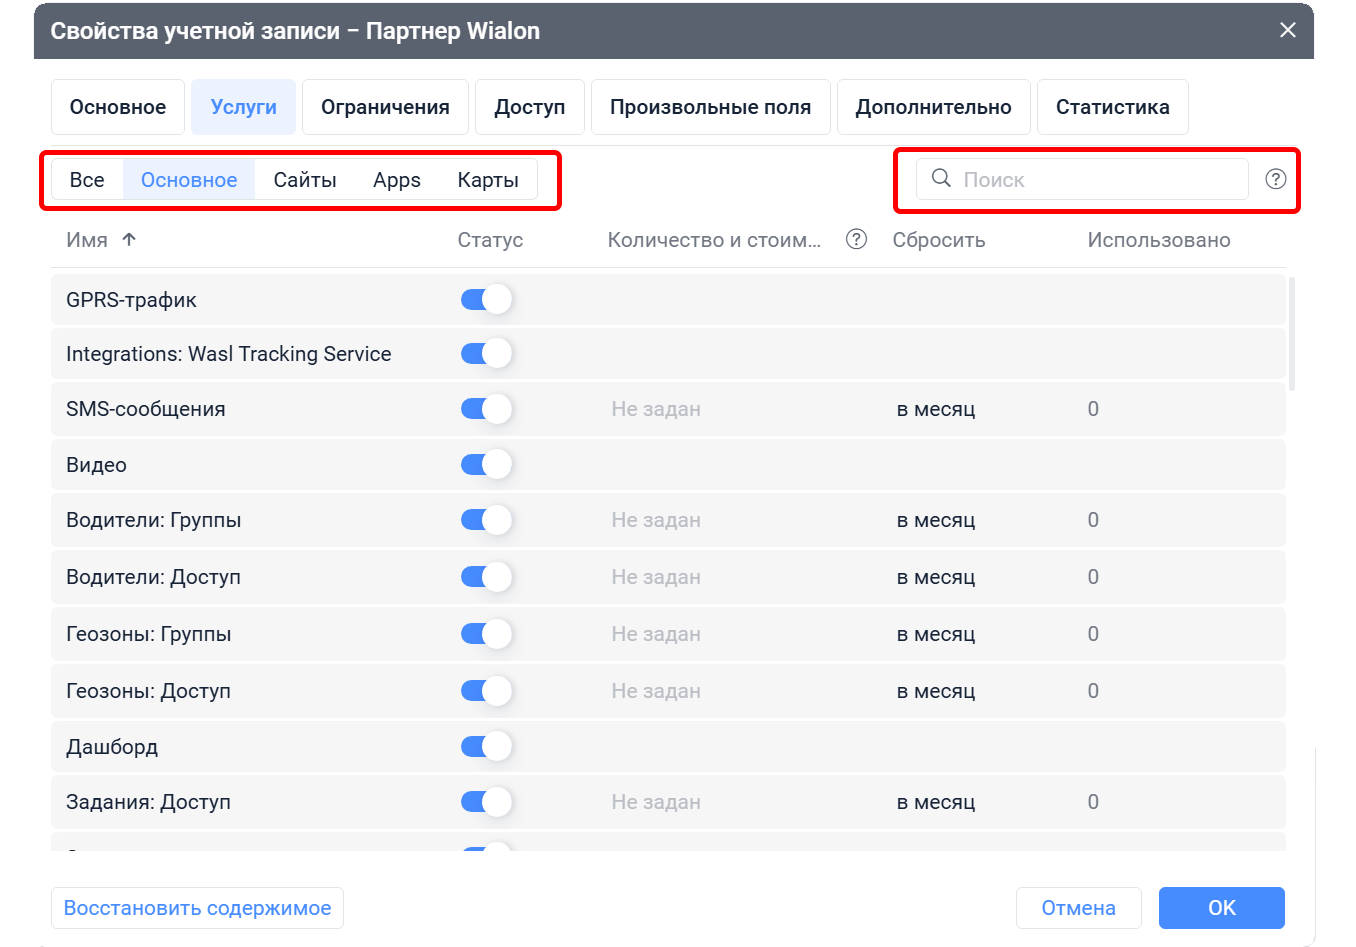Click Не задан in Задания: Доступ row
This screenshot has width=1356, height=947.
(656, 802)
